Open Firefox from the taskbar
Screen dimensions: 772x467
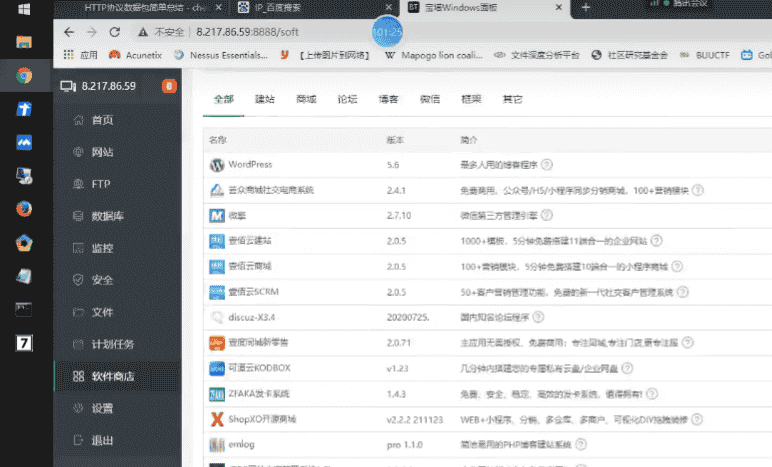(24, 209)
